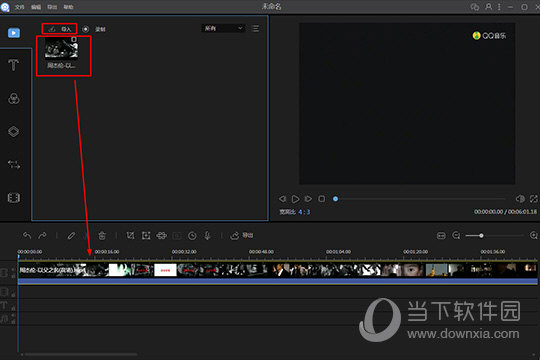The width and height of the screenshot is (540, 360).
Task: Change the 4:3 aspect ratio
Action: point(304,212)
